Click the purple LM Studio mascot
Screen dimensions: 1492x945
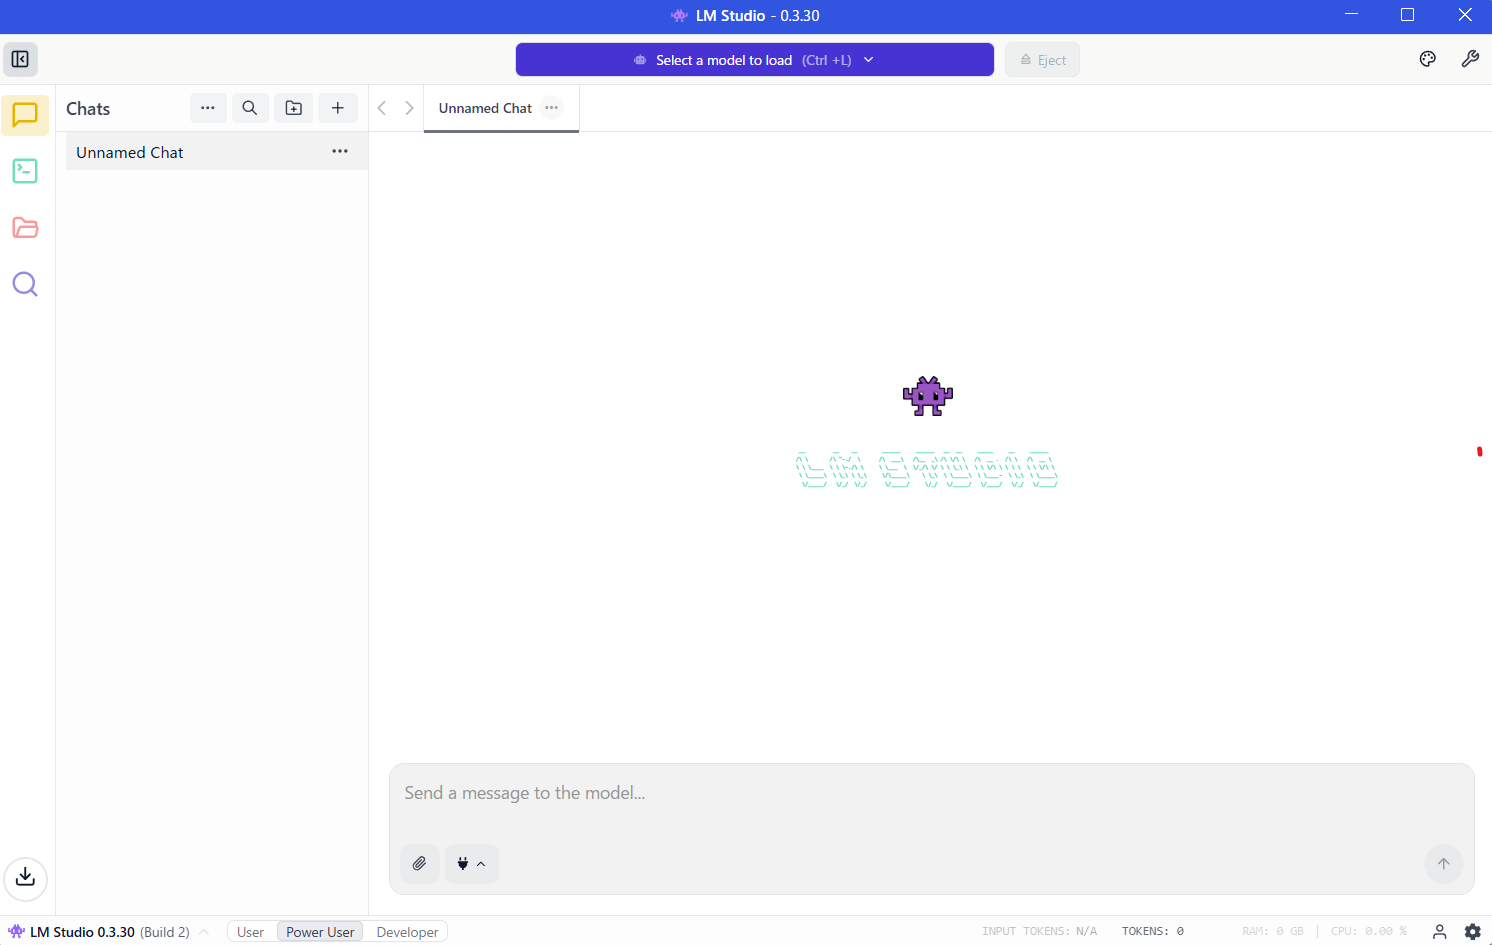point(928,396)
